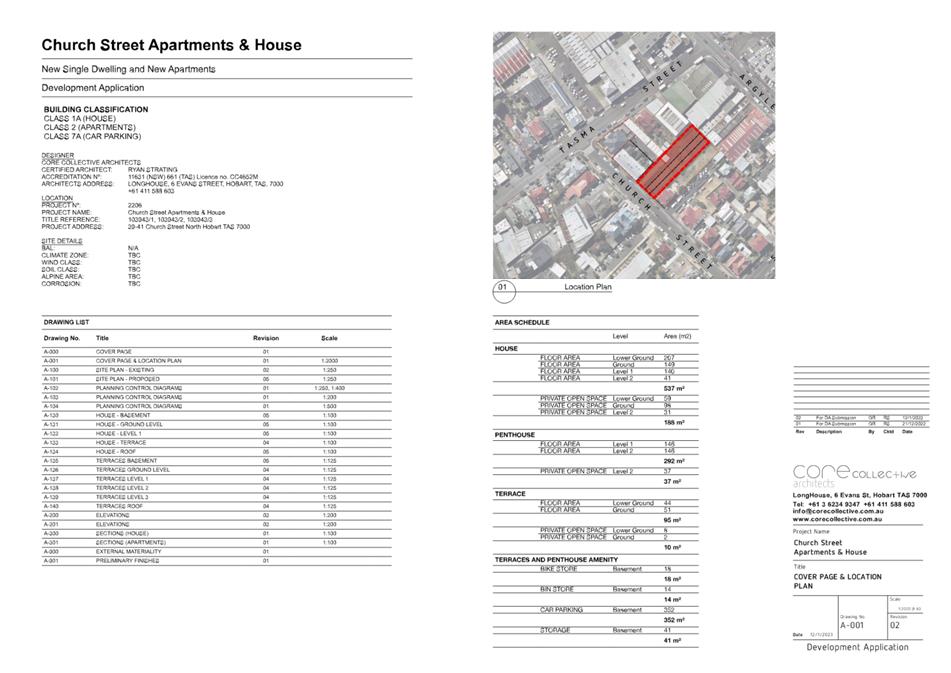
Task: Click the 'SECTIONS (APARTMENTS)' drawing title
Action: pyautogui.click(x=130, y=543)
